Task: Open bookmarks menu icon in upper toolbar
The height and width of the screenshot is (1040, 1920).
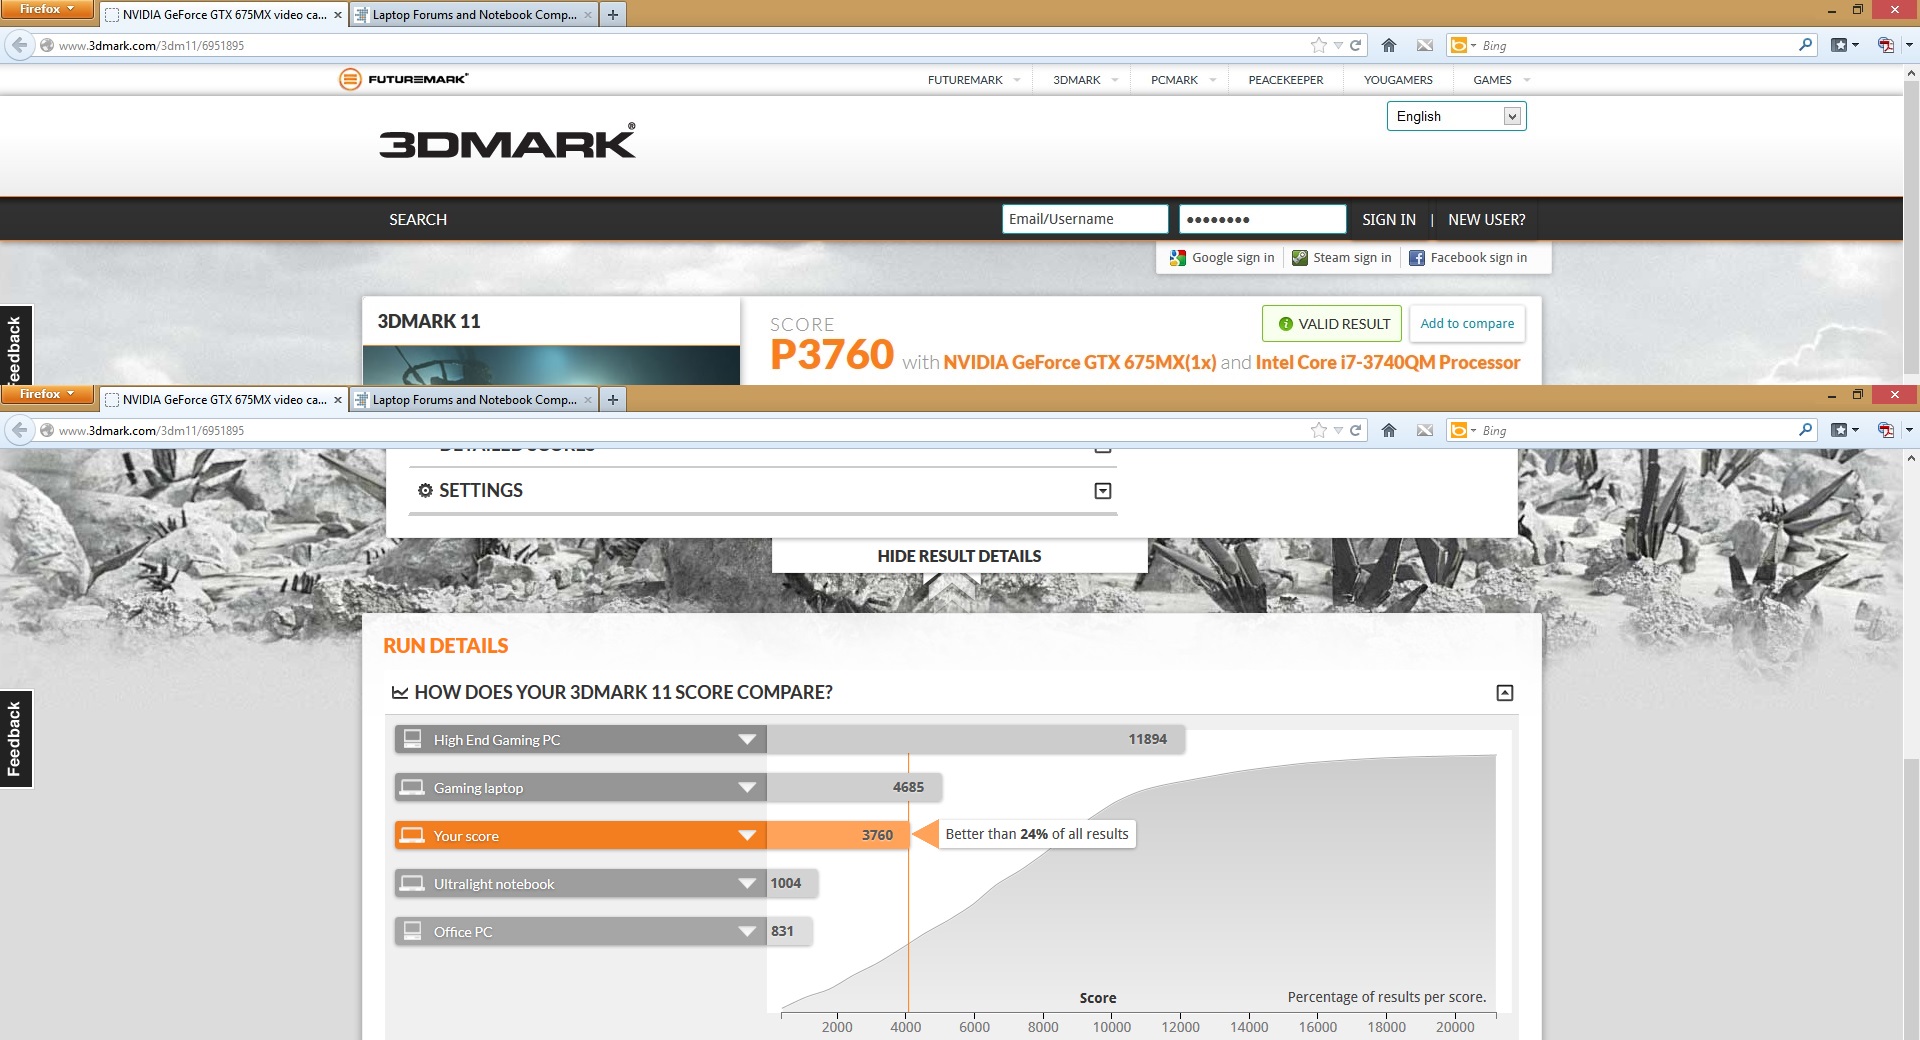Action: click(1844, 45)
